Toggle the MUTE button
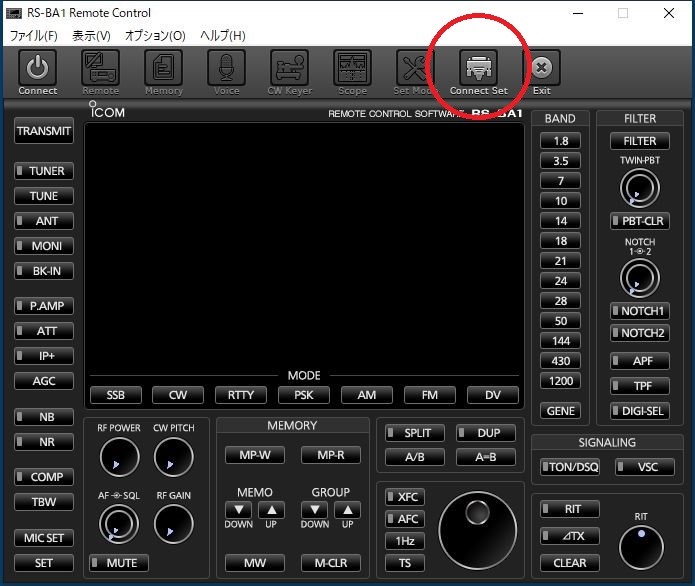This screenshot has width=695, height=586. (119, 563)
